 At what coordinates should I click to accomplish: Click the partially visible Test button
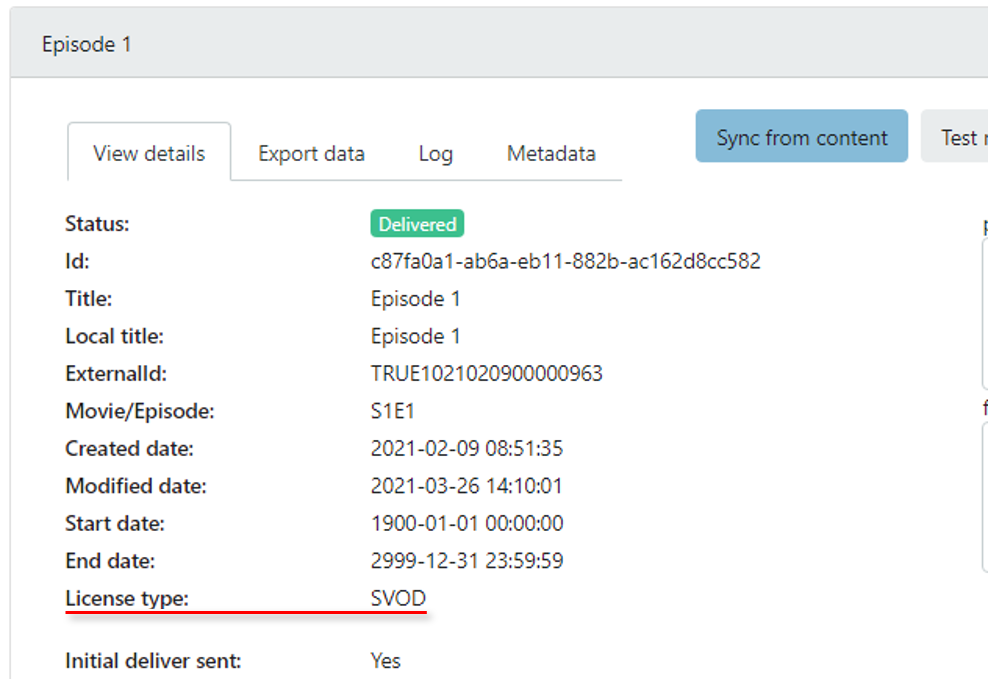(x=958, y=137)
